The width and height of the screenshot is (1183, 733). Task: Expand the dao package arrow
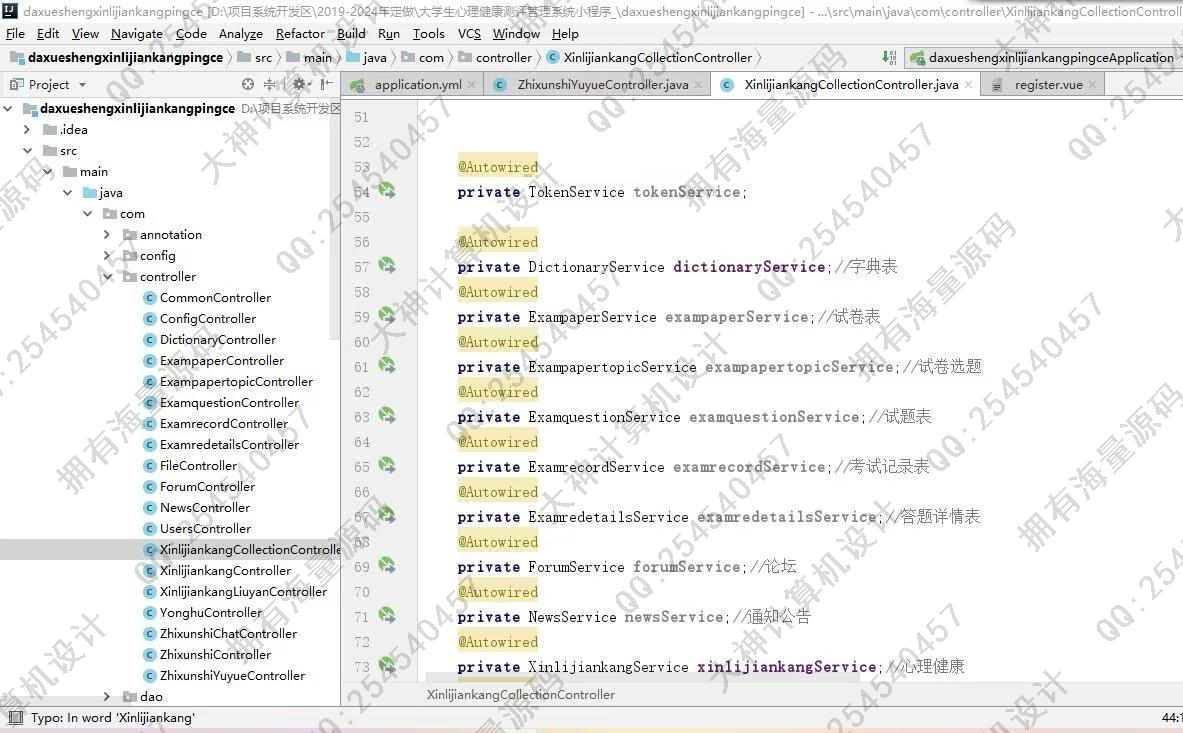(107, 697)
